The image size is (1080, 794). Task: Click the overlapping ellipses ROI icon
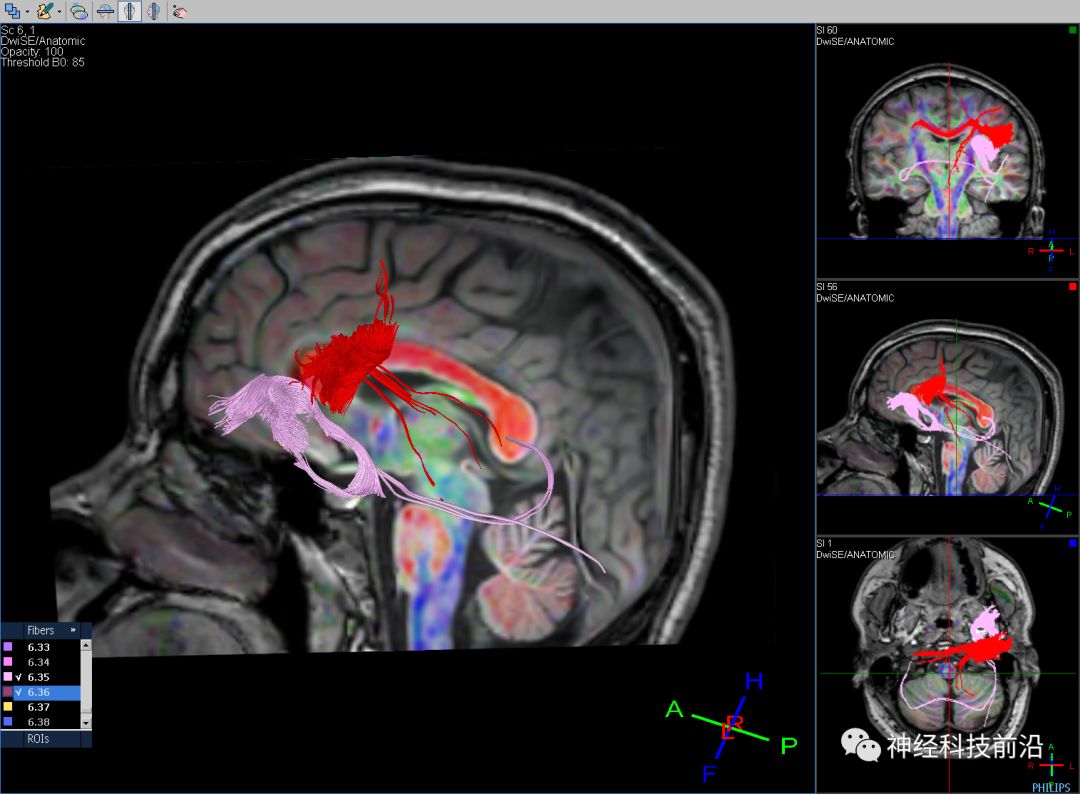coord(79,11)
